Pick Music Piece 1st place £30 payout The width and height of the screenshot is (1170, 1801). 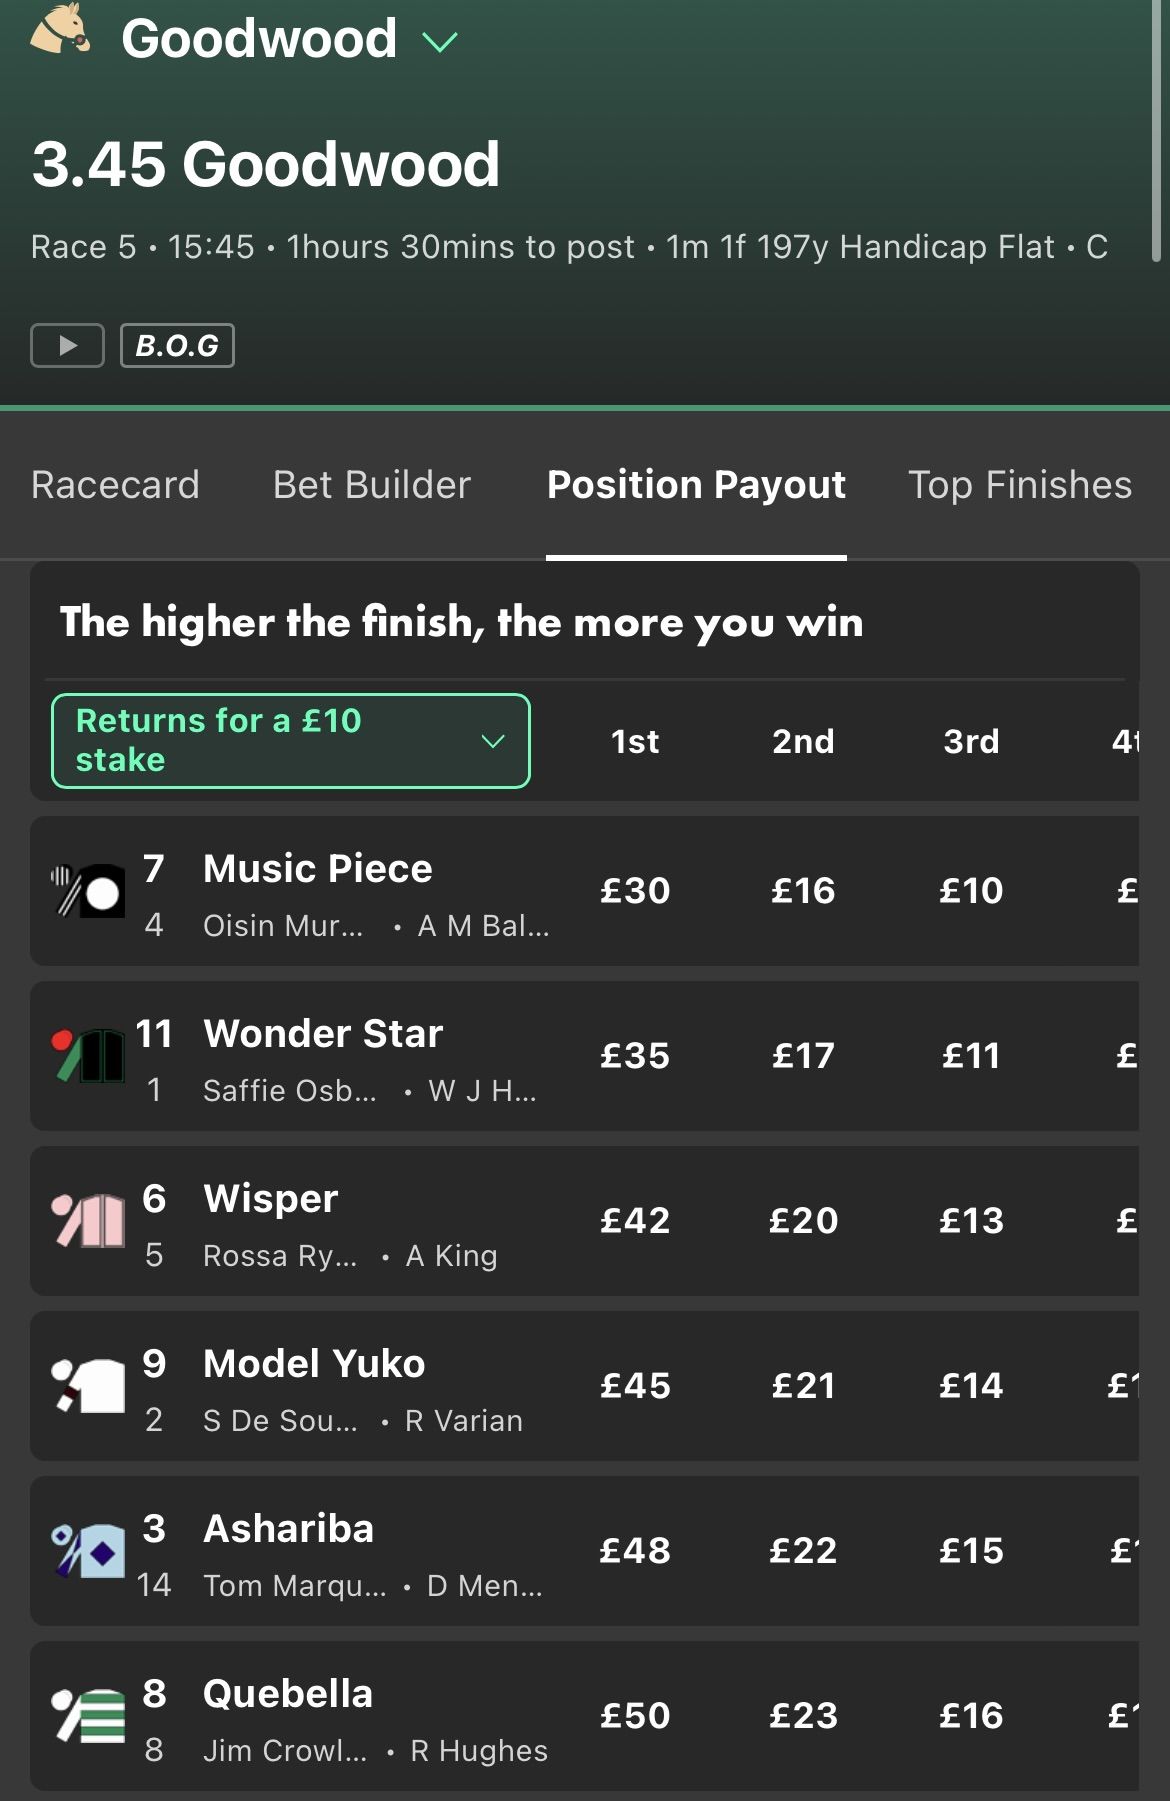click(635, 890)
